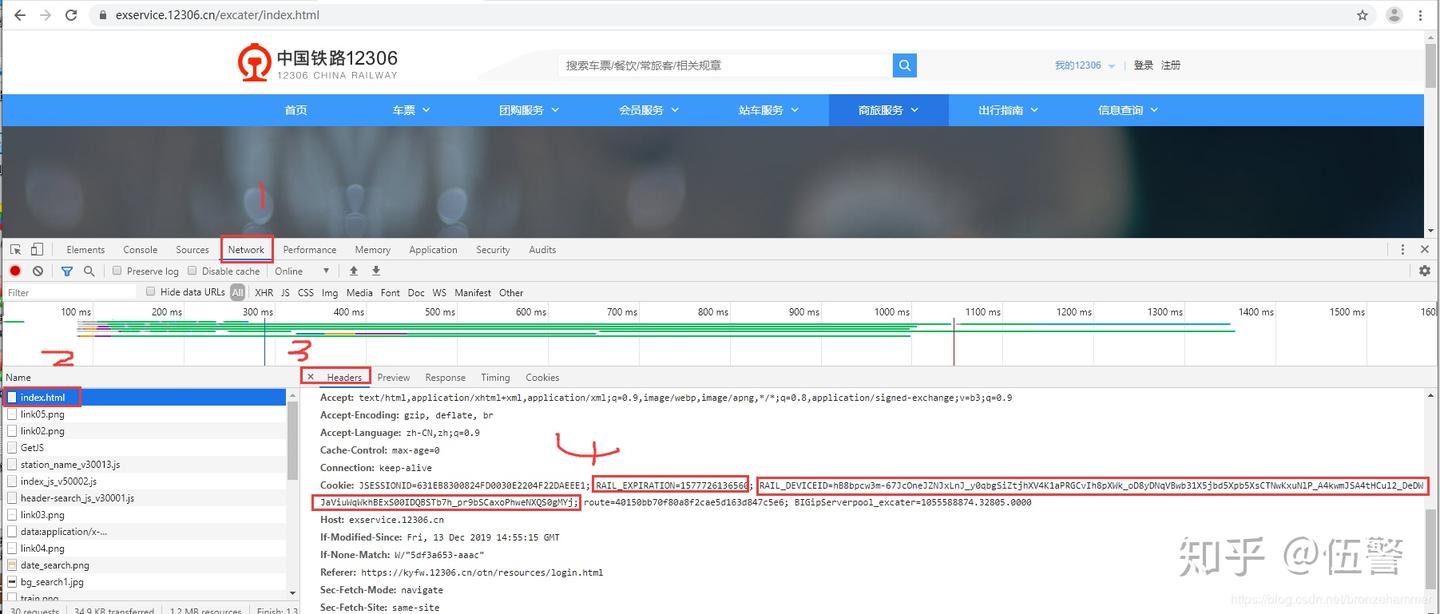The image size is (1440, 614).
Task: Open the Online throttling dropdown
Action: tap(299, 270)
